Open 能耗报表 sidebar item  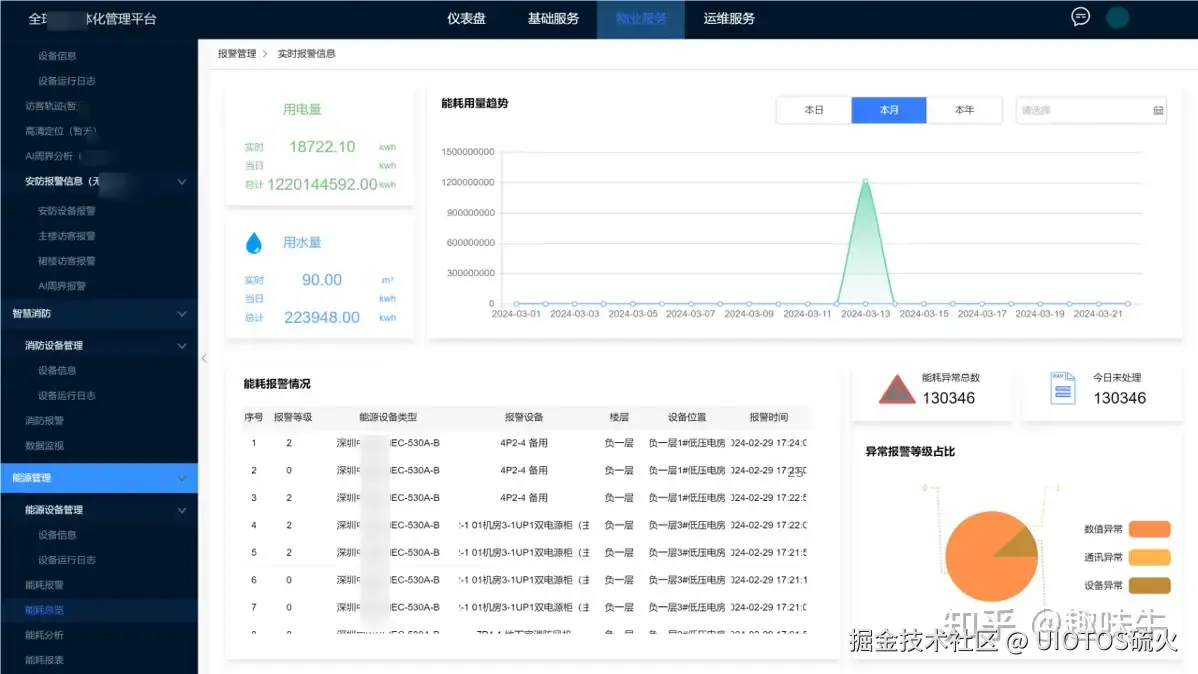[x=44, y=660]
